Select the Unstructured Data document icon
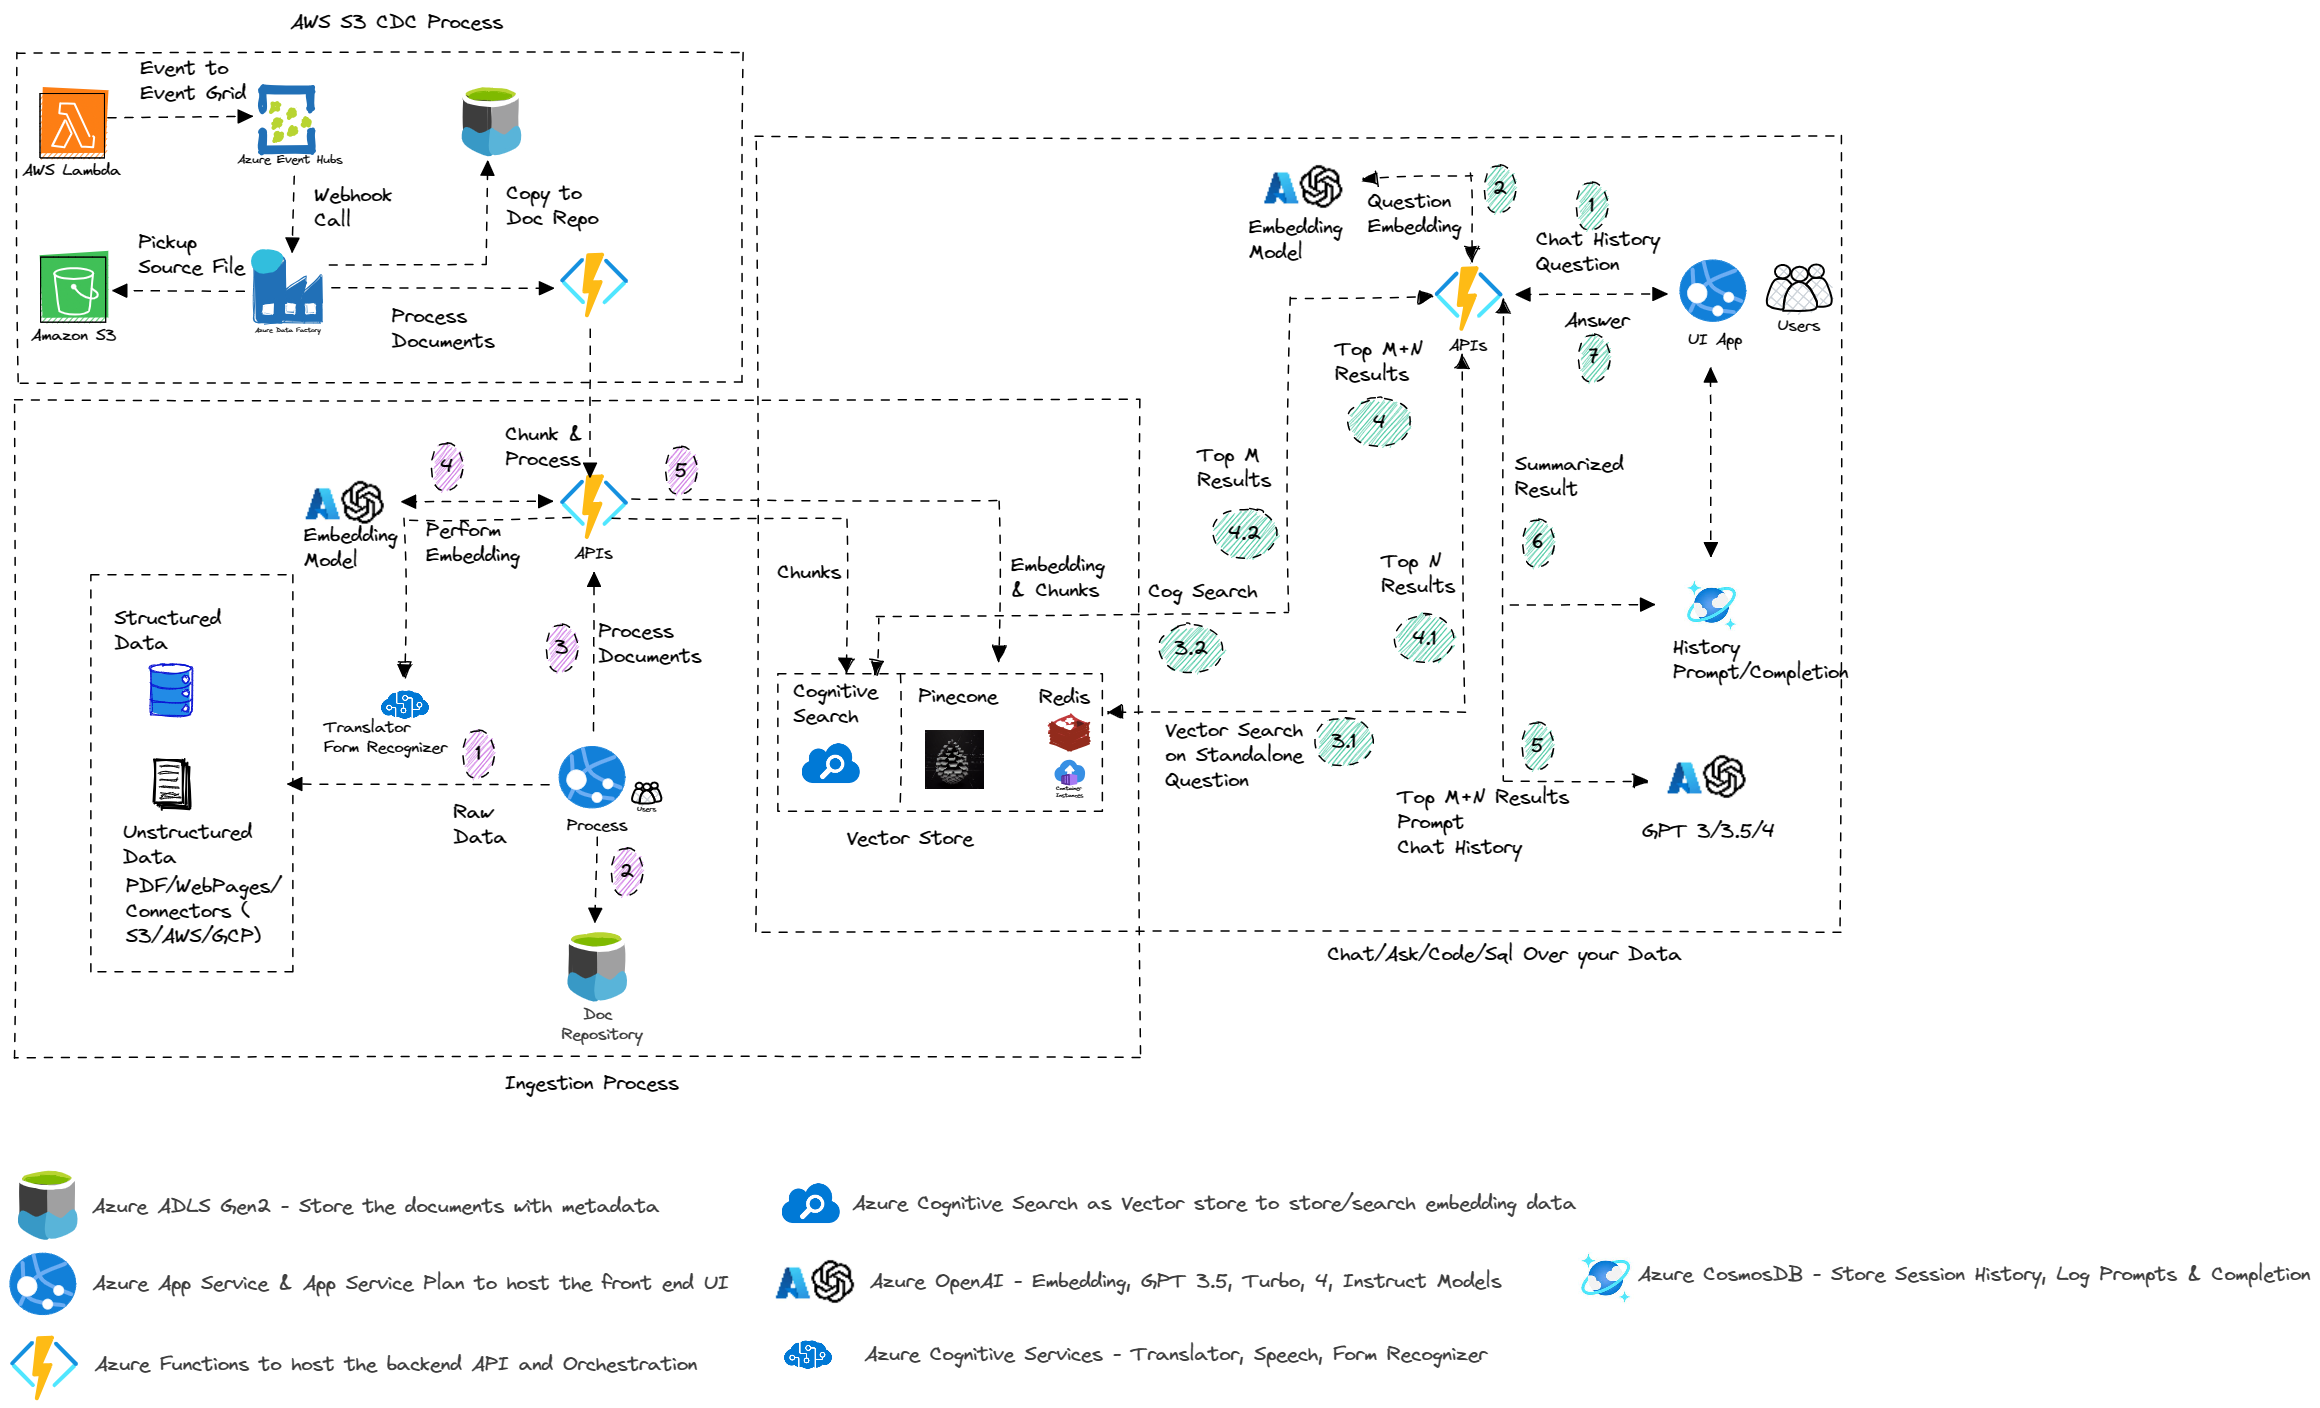 pyautogui.click(x=171, y=784)
